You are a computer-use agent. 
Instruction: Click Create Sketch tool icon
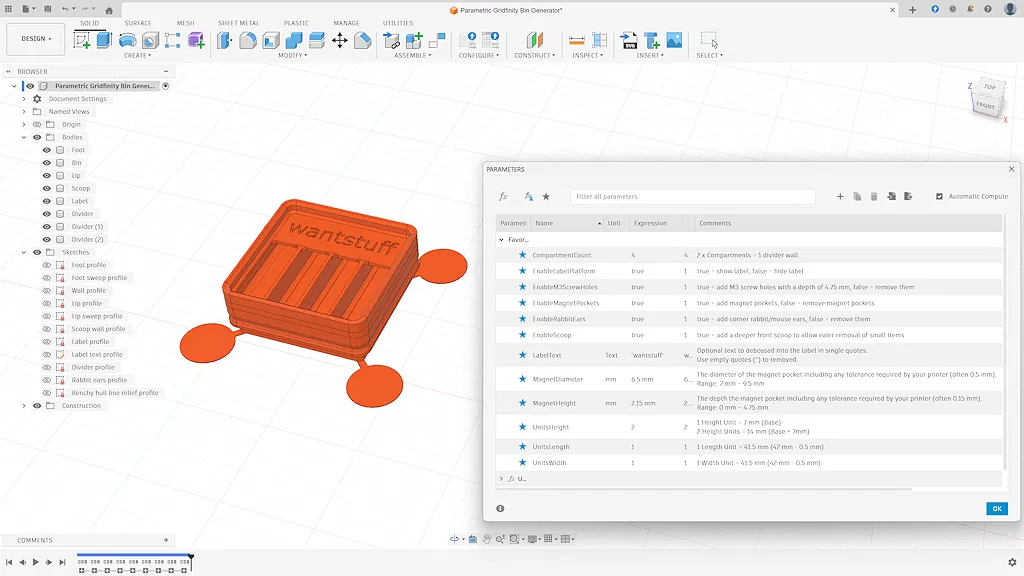pyautogui.click(x=82, y=40)
